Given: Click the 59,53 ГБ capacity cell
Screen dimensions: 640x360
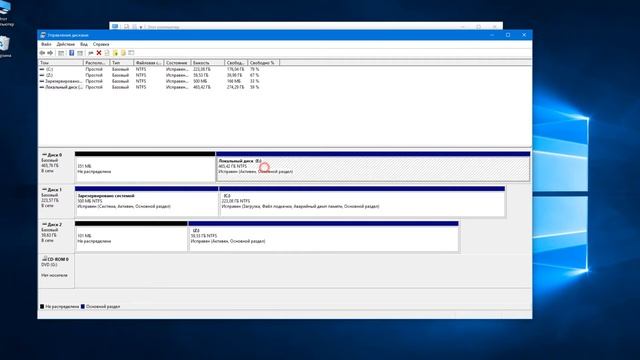Looking at the screenshot, I should coord(200,76).
